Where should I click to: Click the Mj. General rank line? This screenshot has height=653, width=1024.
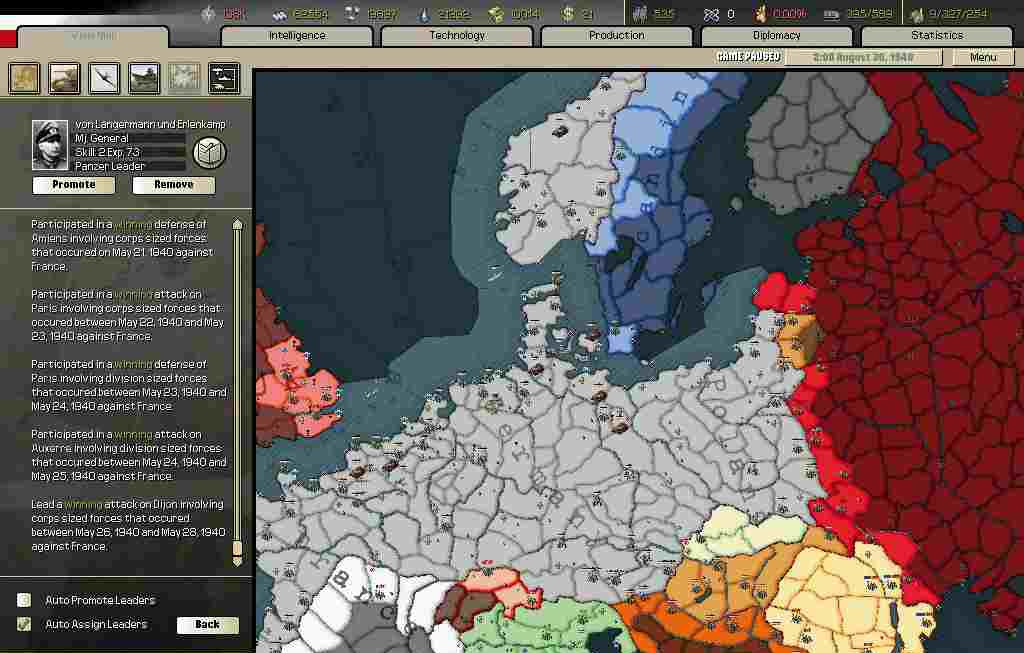click(x=101, y=138)
